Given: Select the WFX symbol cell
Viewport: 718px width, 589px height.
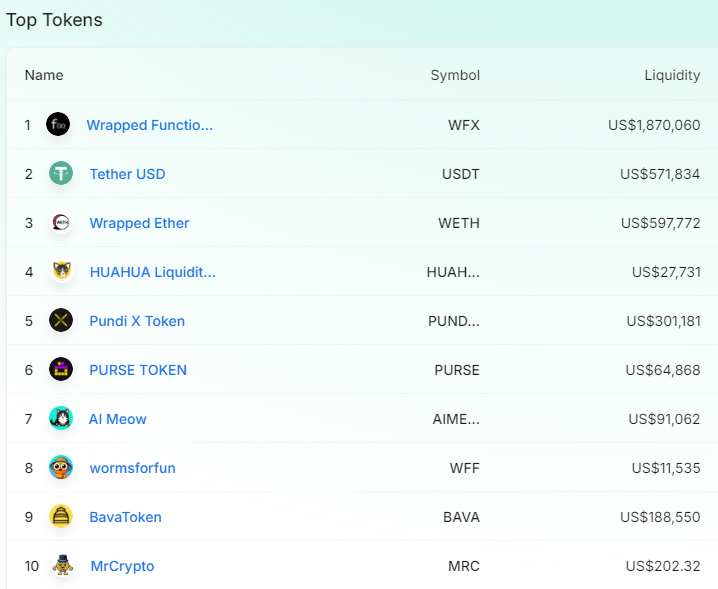Looking at the screenshot, I should pos(464,125).
